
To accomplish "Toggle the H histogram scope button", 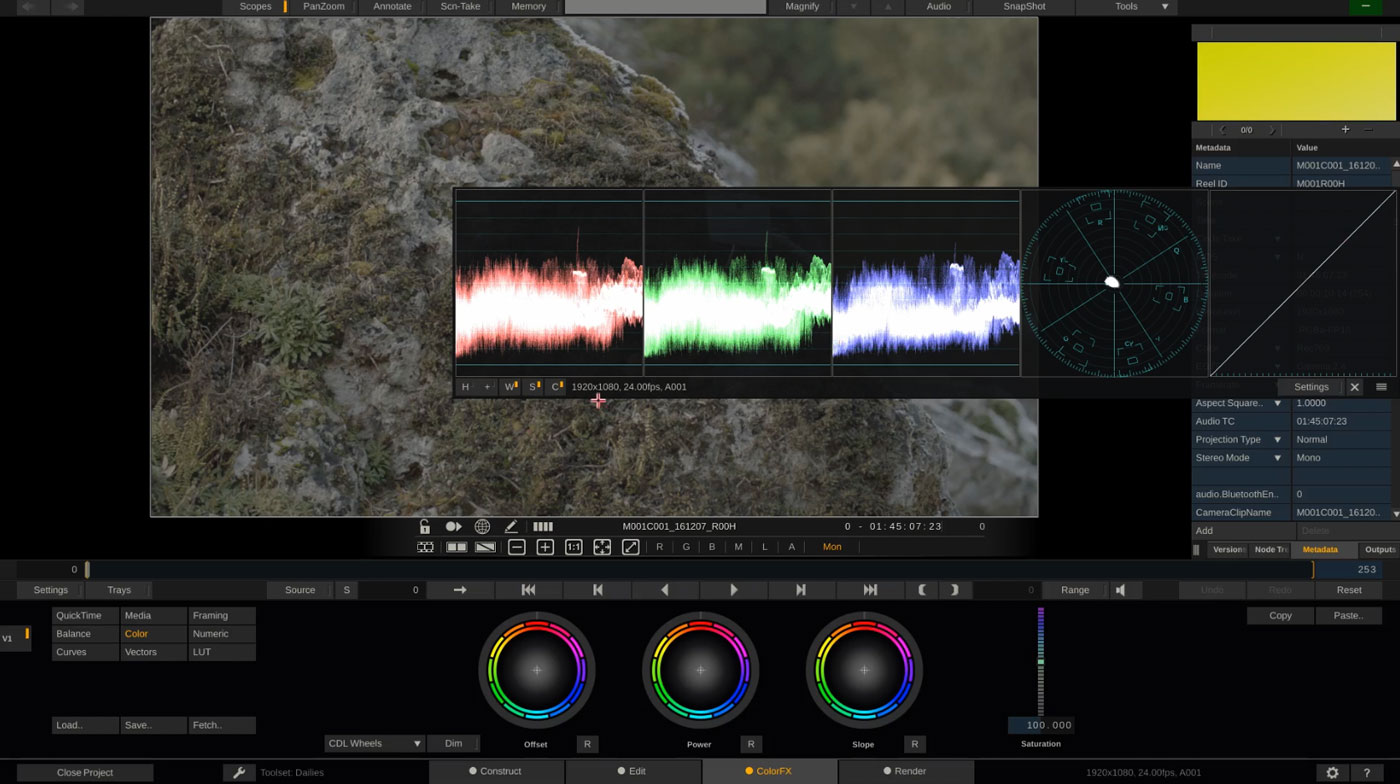I will point(465,387).
